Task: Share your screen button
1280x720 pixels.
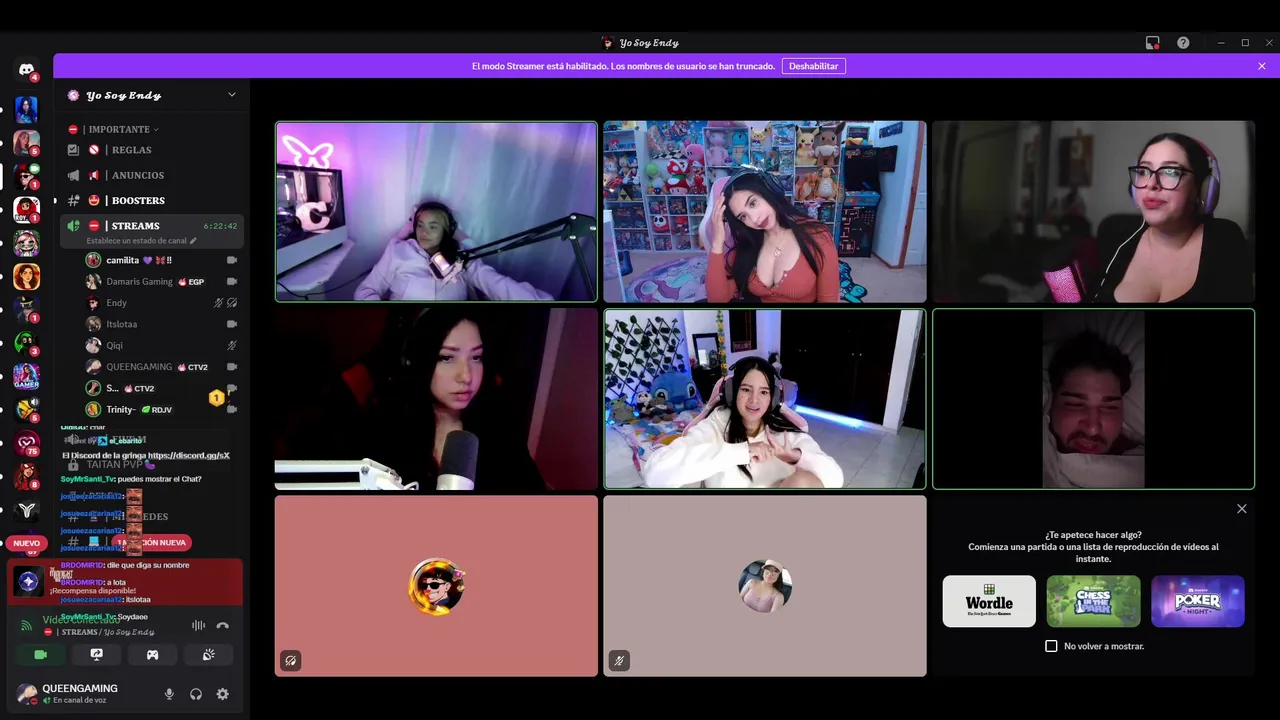Action: (x=96, y=654)
